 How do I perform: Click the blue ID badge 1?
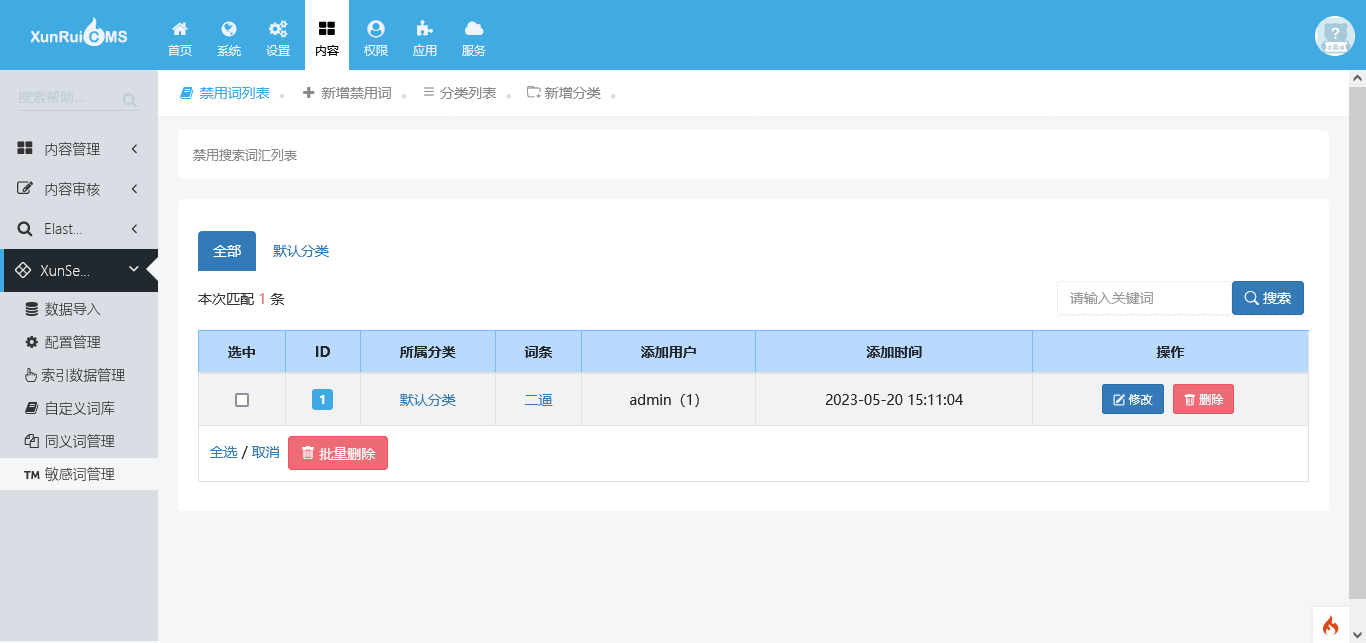tap(322, 400)
